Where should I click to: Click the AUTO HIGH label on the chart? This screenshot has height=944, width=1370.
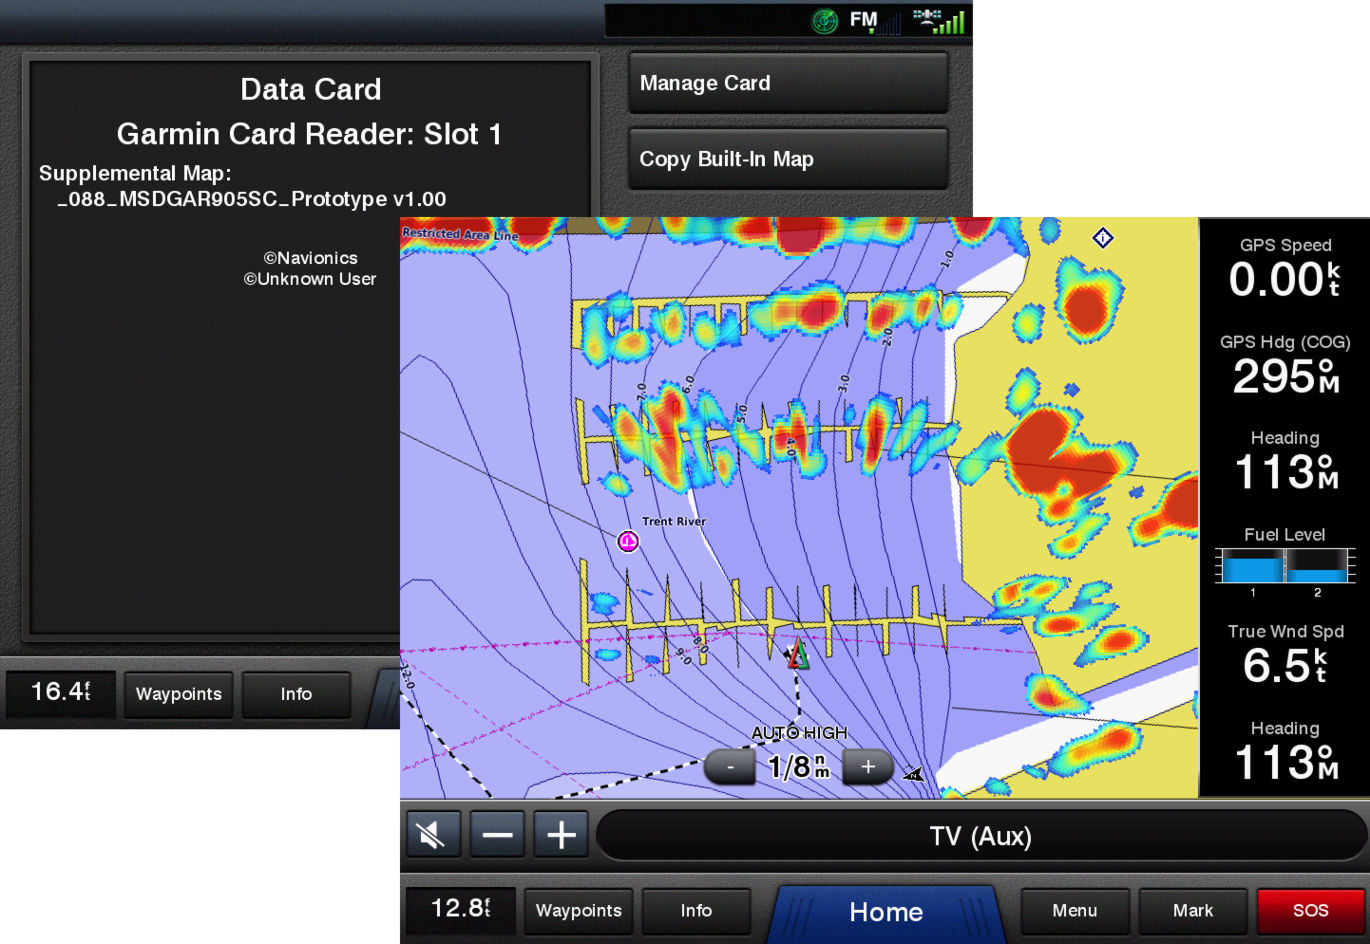point(799,733)
